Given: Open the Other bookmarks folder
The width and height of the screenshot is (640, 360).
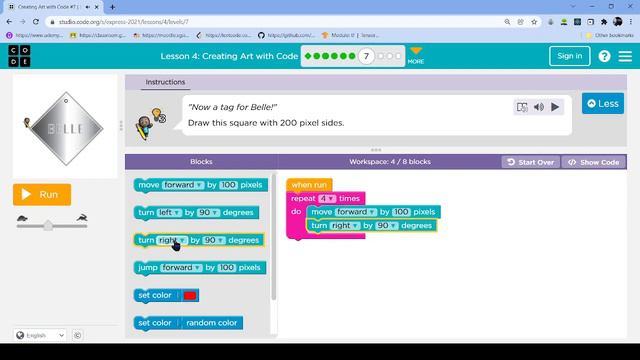Looking at the screenshot, I should point(609,36).
